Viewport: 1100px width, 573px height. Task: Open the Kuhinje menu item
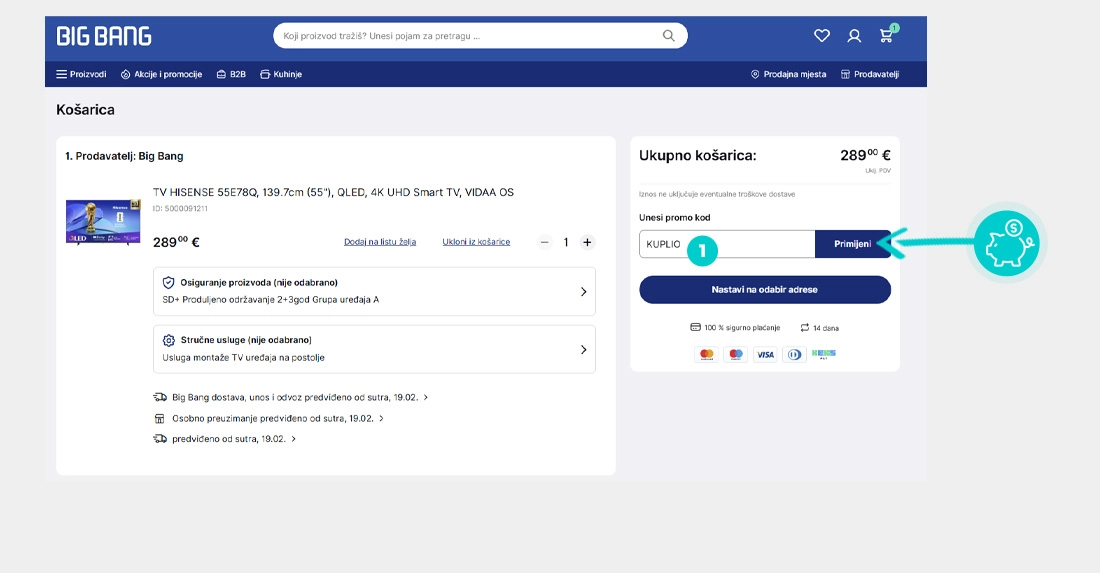coord(281,74)
